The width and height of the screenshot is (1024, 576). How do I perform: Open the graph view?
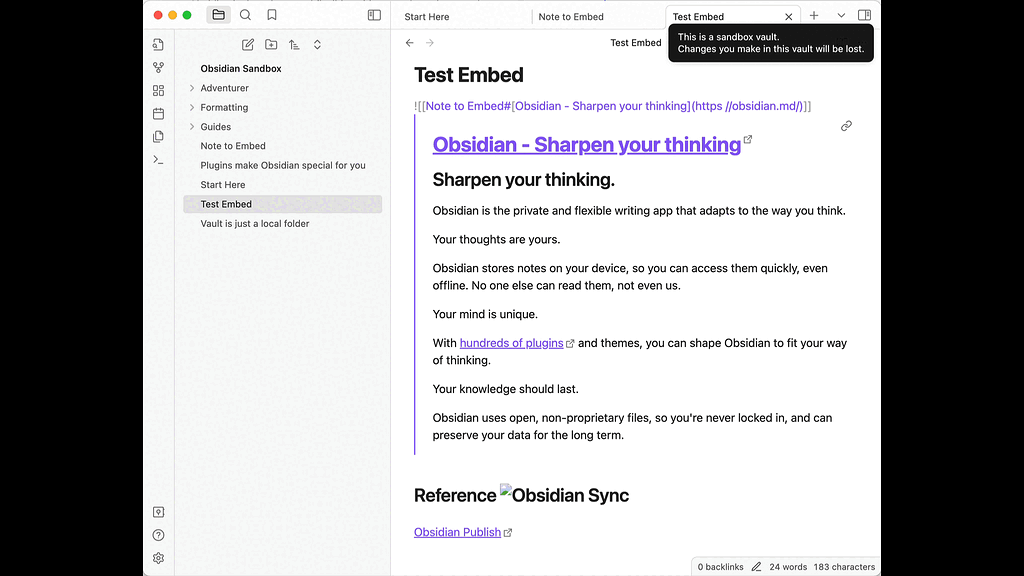(x=158, y=67)
